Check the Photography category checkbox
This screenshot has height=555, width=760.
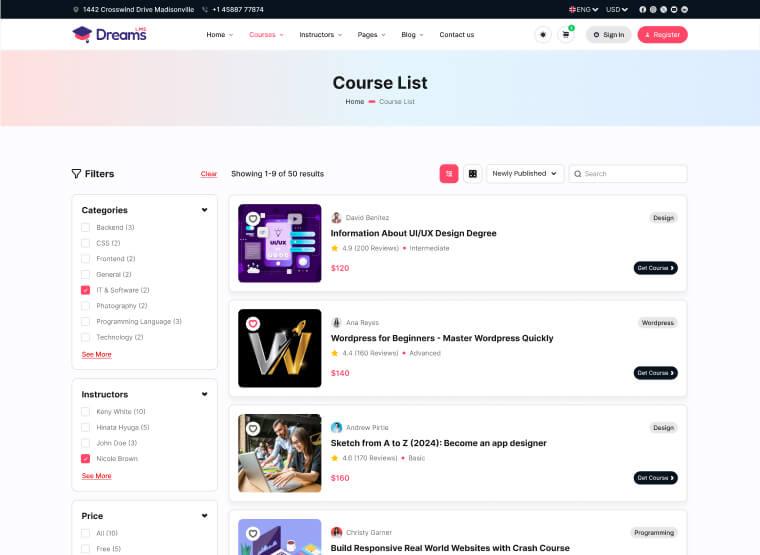click(x=85, y=306)
